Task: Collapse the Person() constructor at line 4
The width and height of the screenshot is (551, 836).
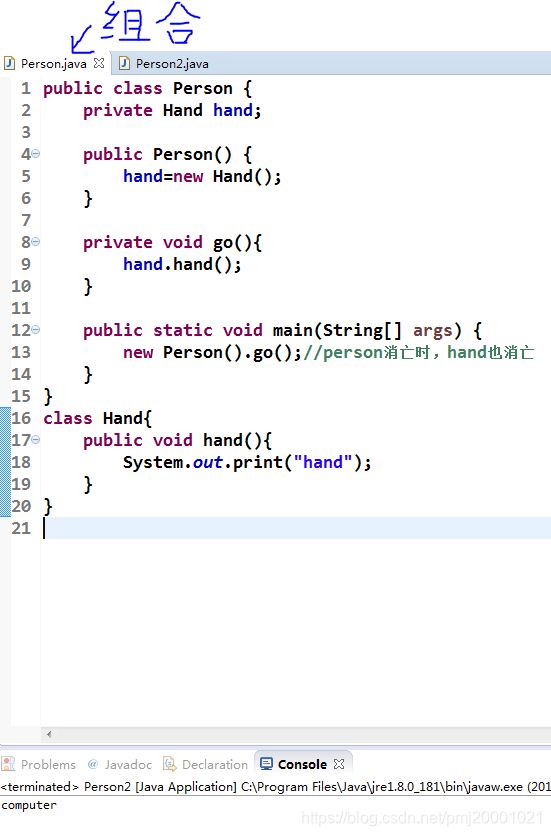Action: pos(36,154)
